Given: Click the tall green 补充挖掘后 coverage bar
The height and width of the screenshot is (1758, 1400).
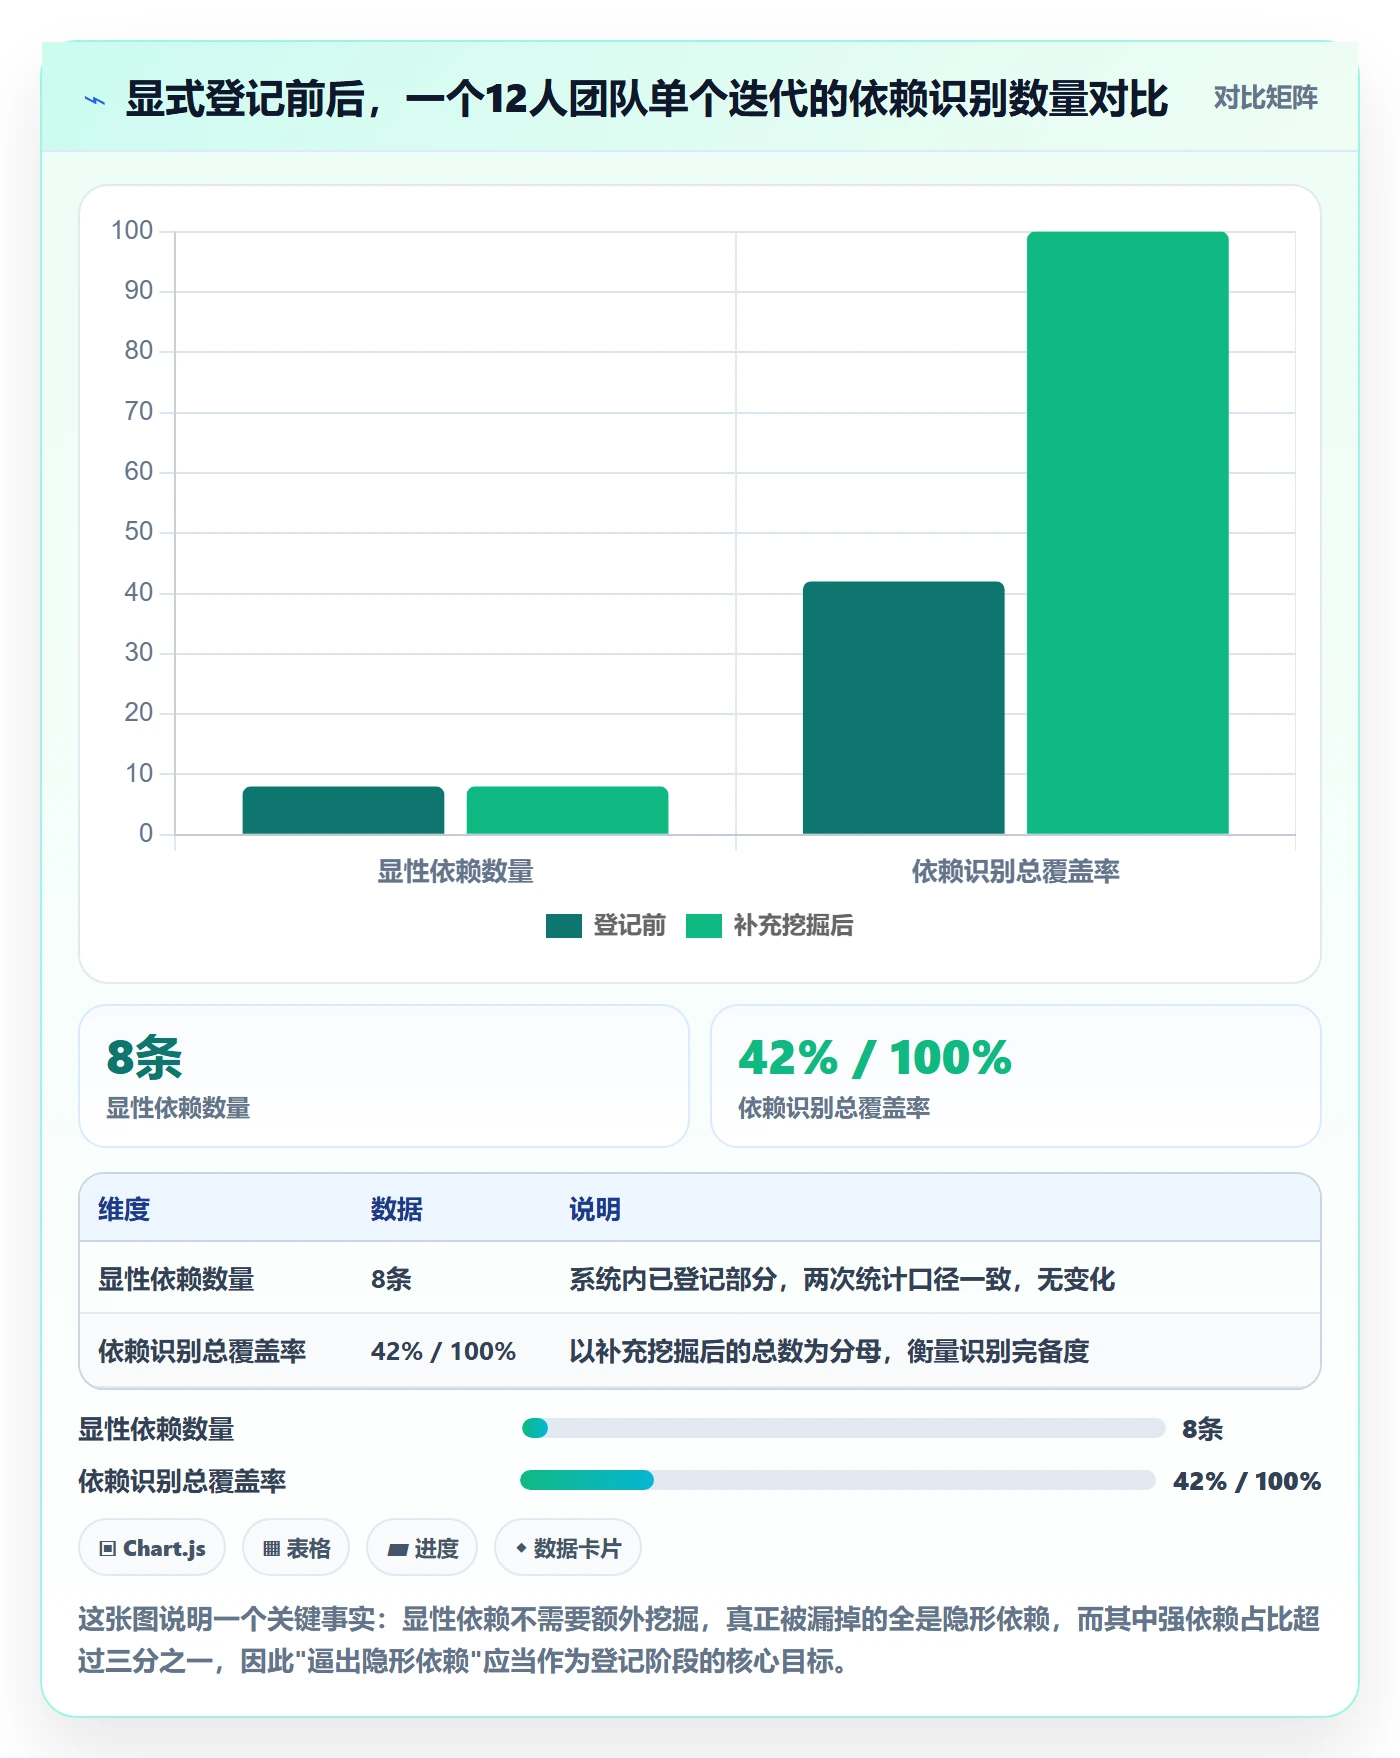Looking at the screenshot, I should coord(1127,533).
